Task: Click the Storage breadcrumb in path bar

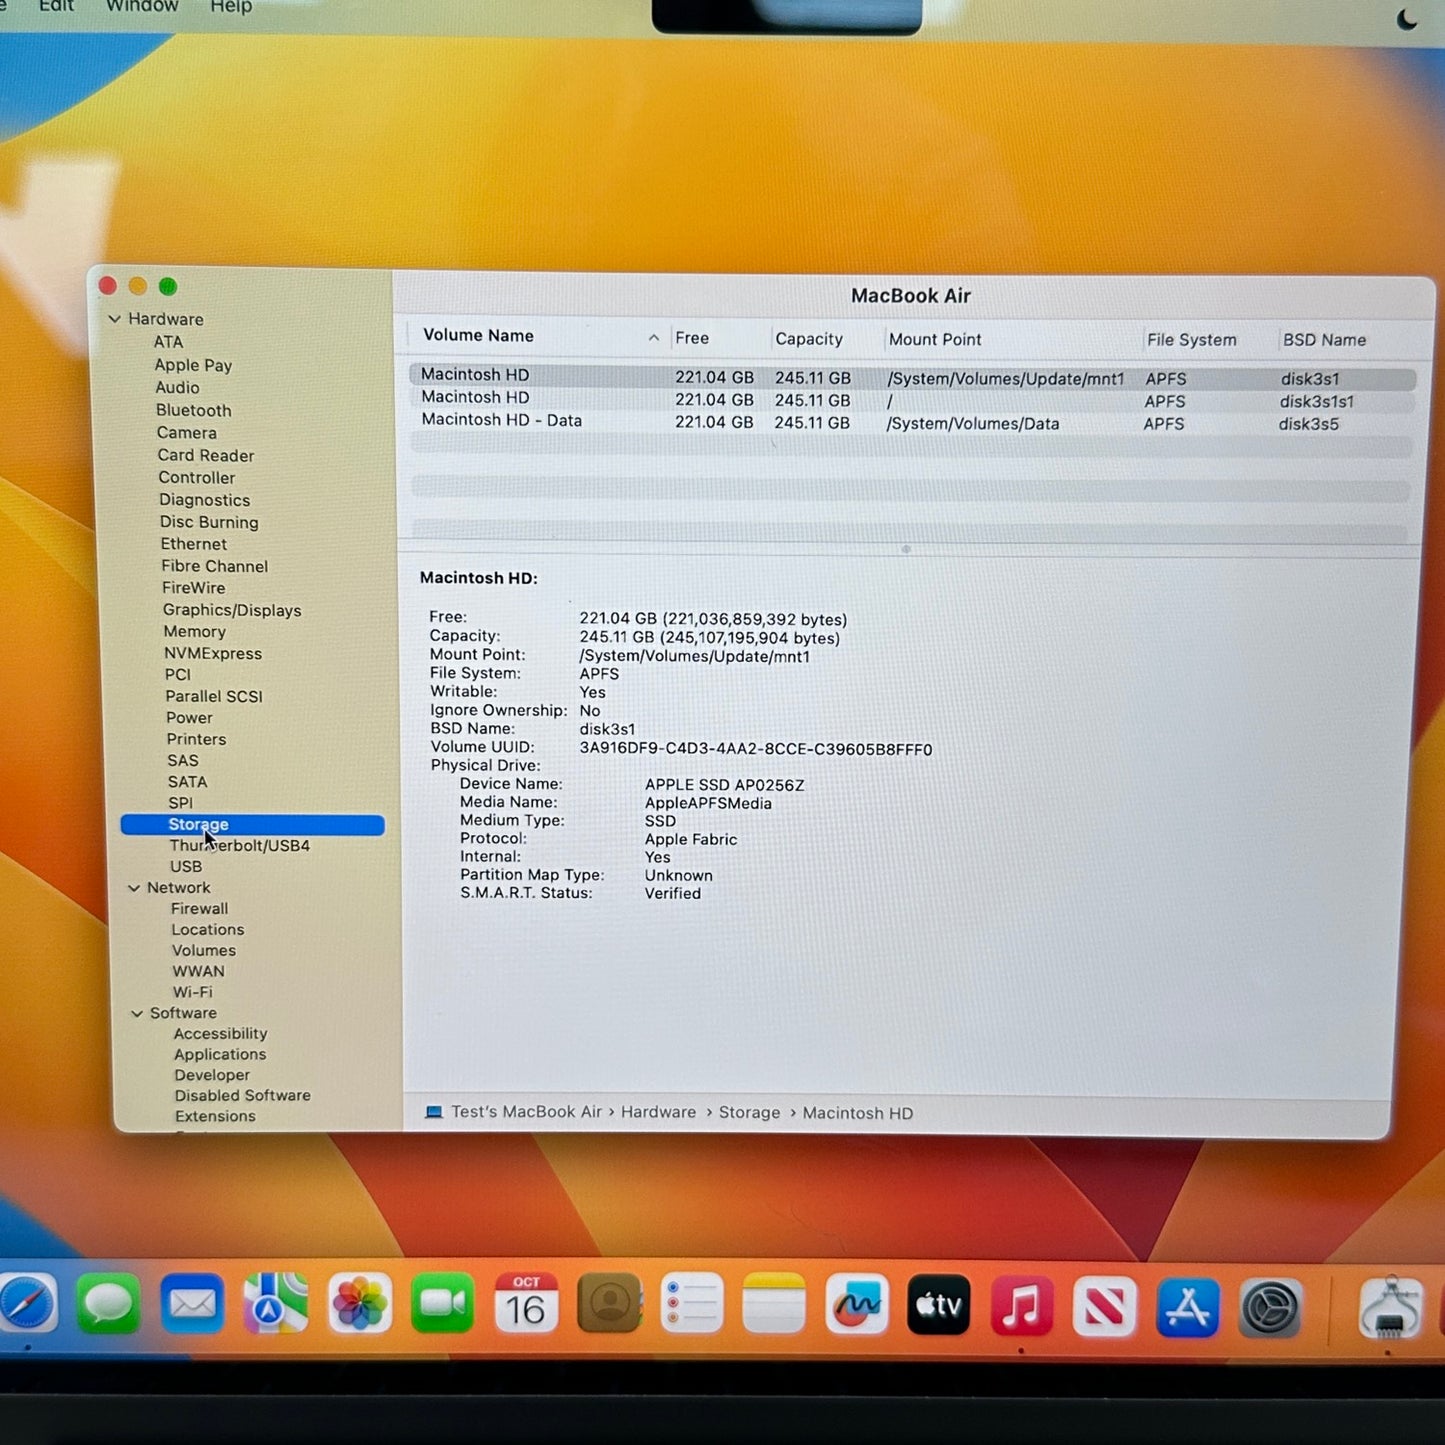Action: click(749, 1113)
